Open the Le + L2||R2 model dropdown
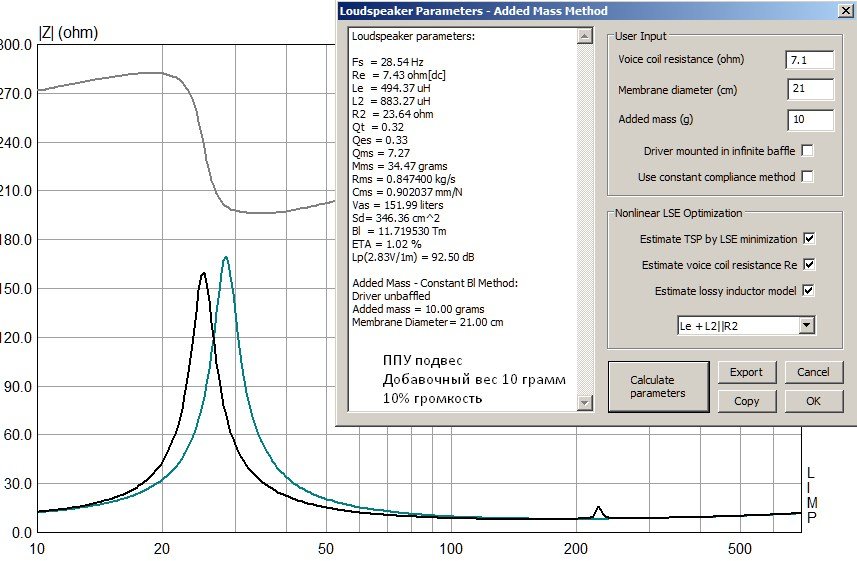857x561 pixels. 807,325
